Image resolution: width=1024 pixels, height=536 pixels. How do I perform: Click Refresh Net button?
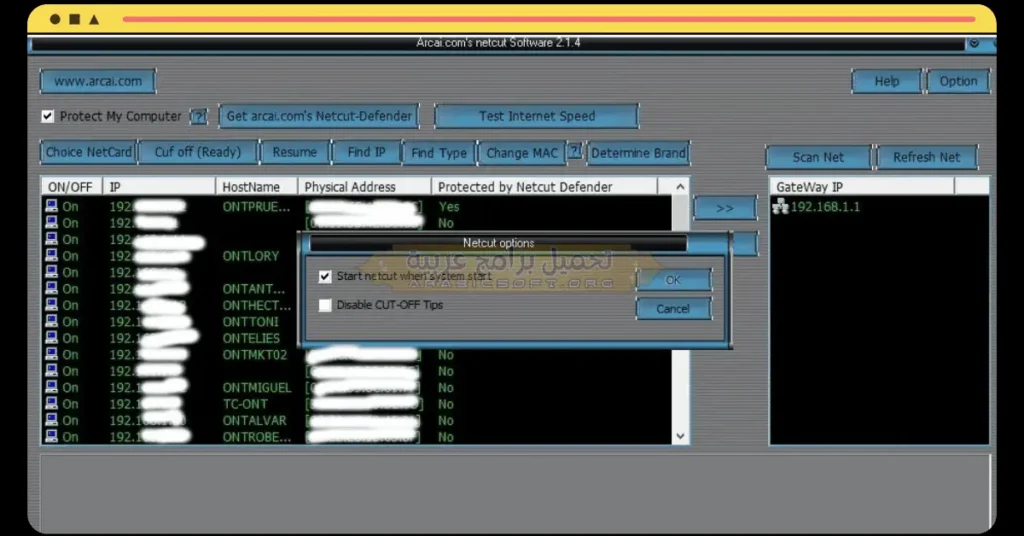(926, 157)
